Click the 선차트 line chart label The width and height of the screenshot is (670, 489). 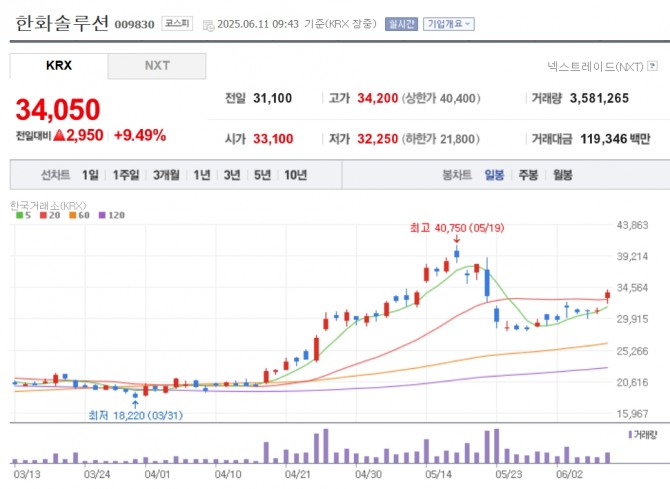click(56, 175)
